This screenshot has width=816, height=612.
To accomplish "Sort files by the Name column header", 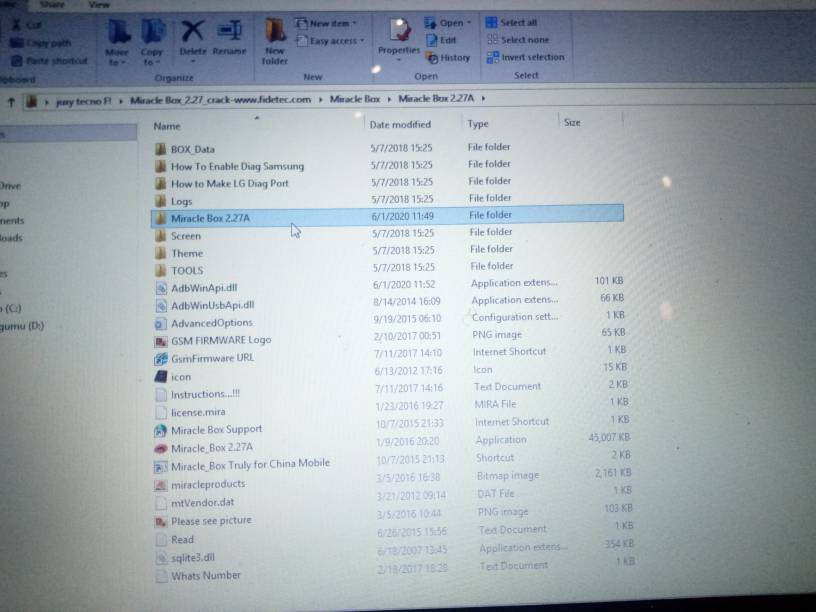I will pos(167,126).
